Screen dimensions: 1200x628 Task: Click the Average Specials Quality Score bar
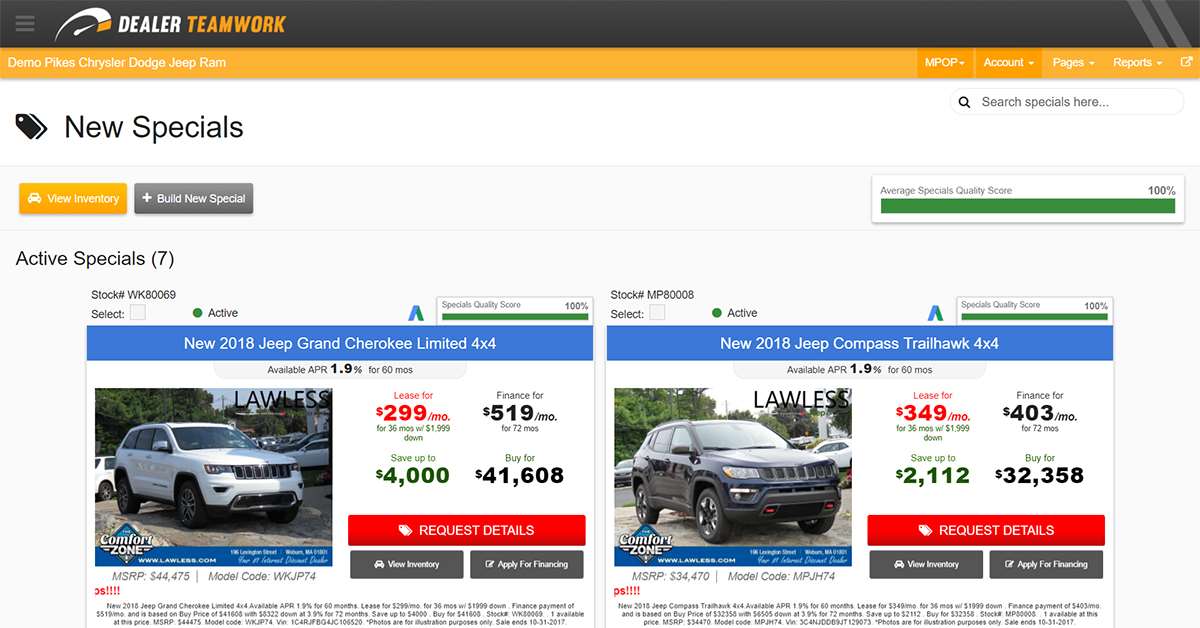point(1027,206)
